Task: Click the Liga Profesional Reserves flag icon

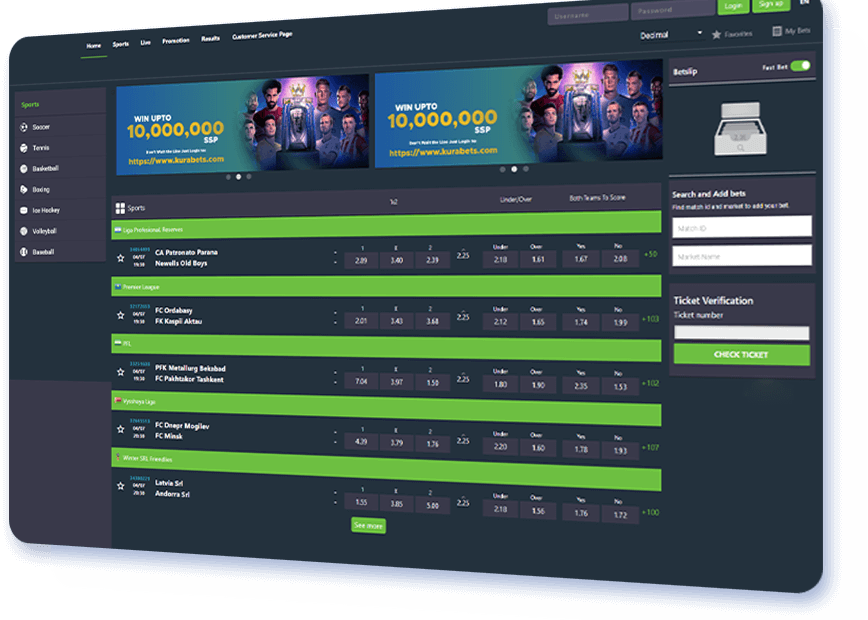Action: pos(118,229)
